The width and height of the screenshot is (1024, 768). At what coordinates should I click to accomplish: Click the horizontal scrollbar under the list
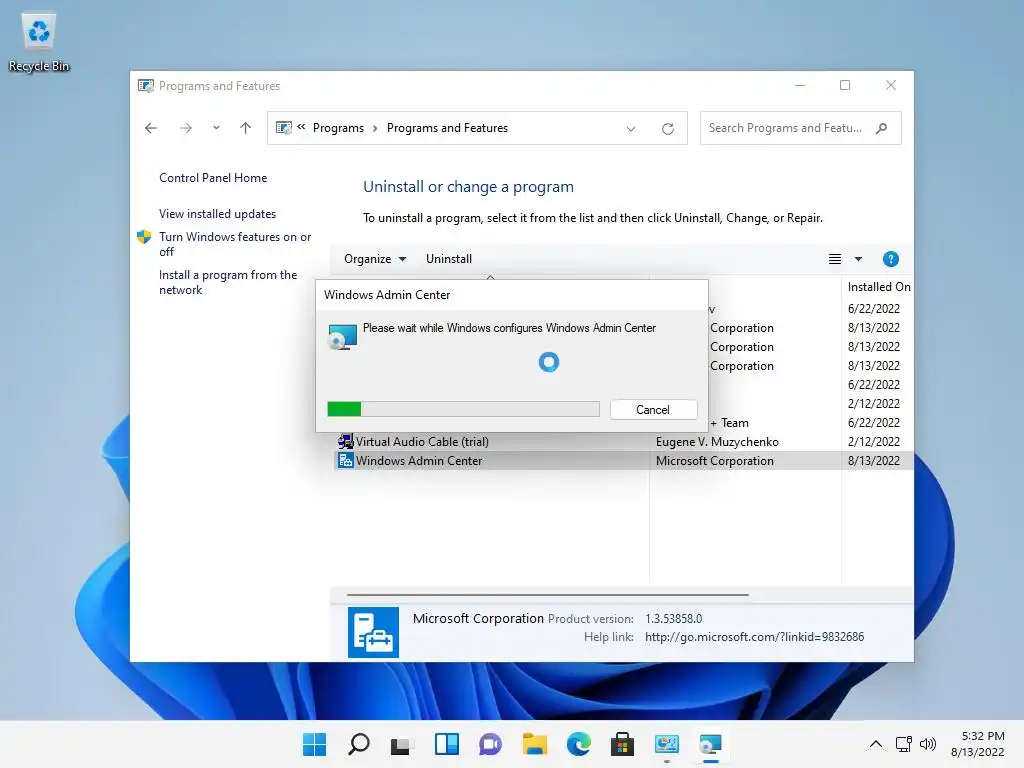[547, 595]
